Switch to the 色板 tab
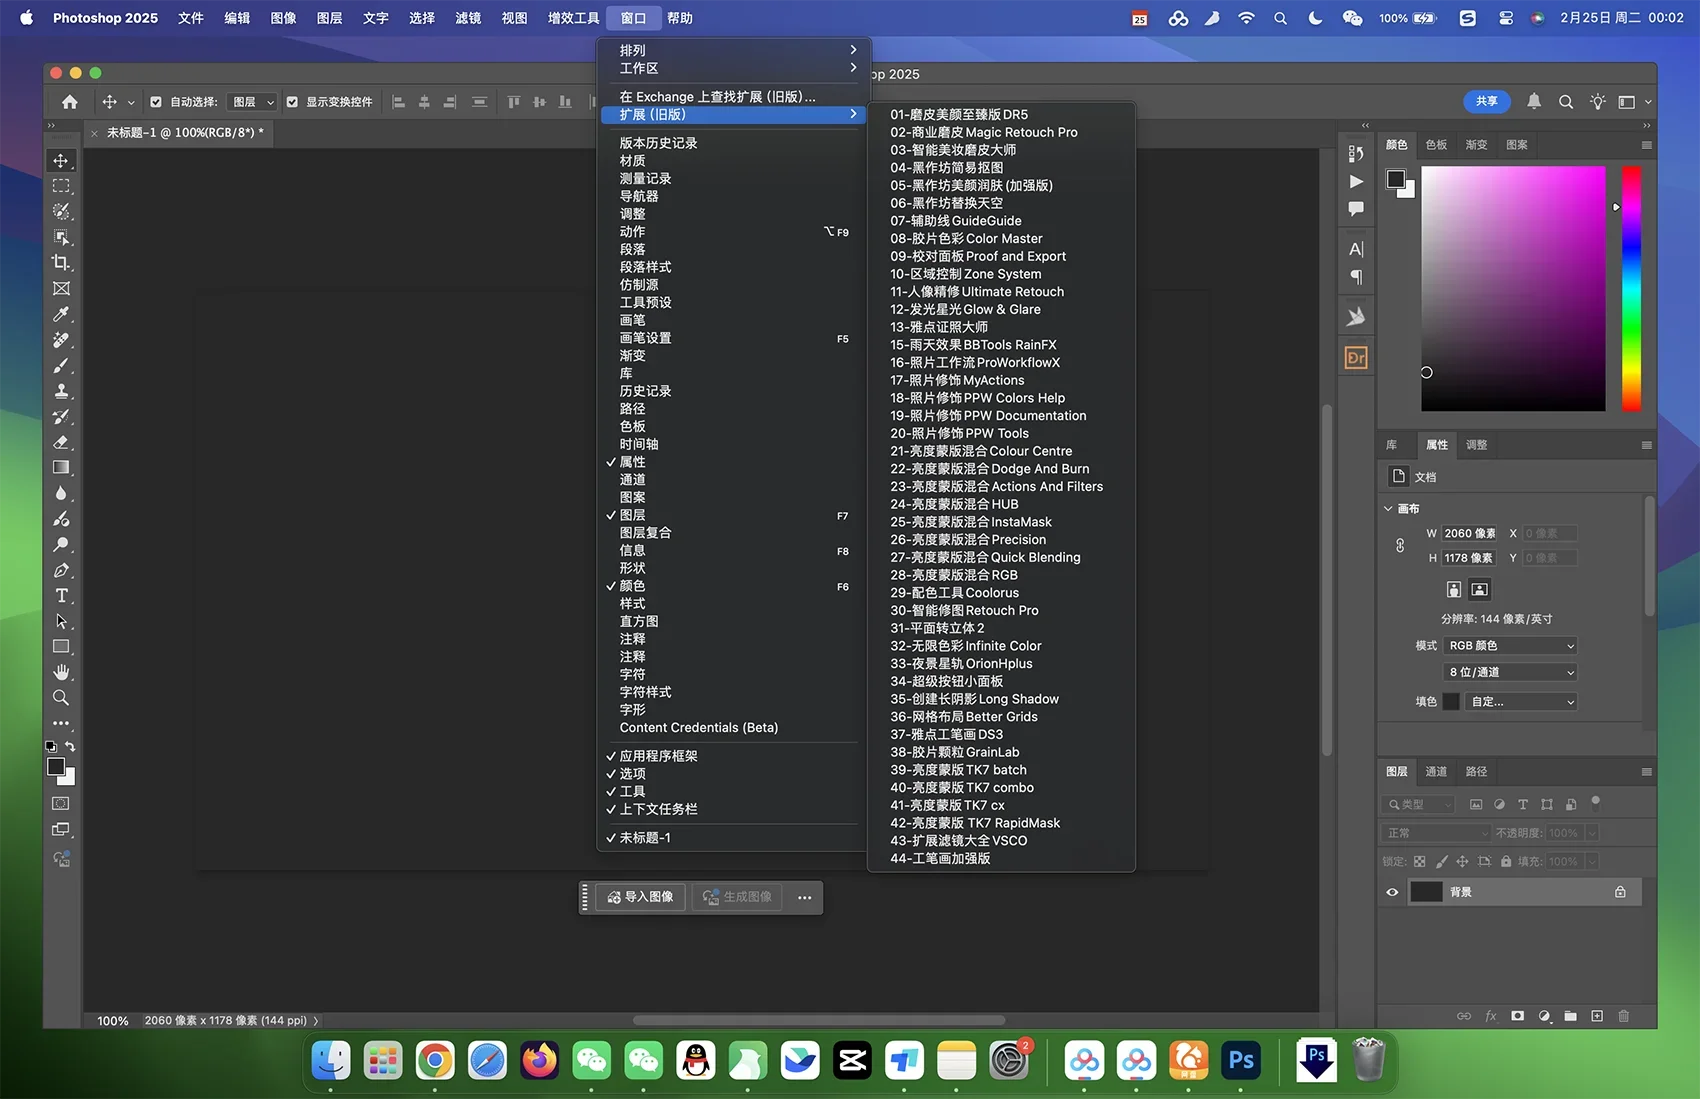This screenshot has width=1700, height=1099. click(1436, 145)
